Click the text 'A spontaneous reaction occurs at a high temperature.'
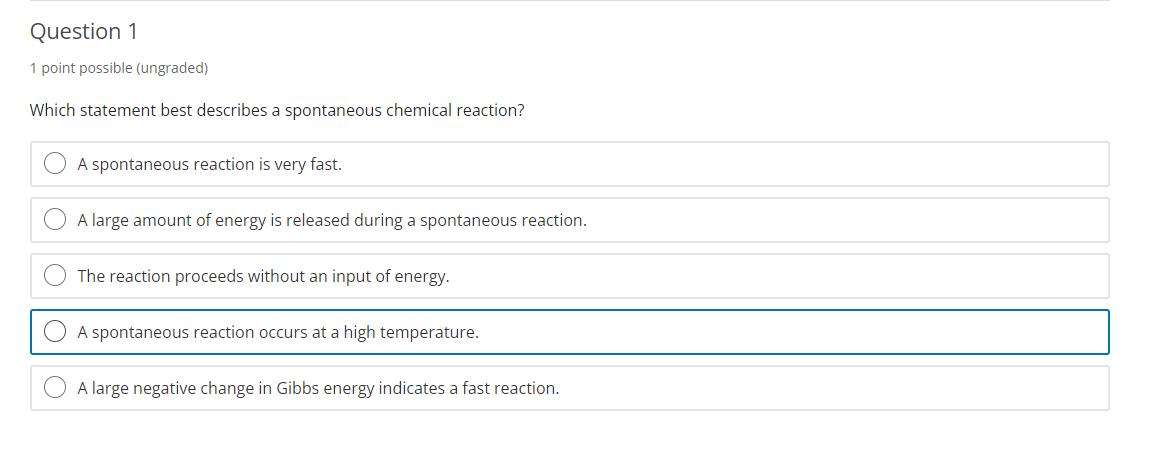This screenshot has height=459, width=1168. click(278, 332)
